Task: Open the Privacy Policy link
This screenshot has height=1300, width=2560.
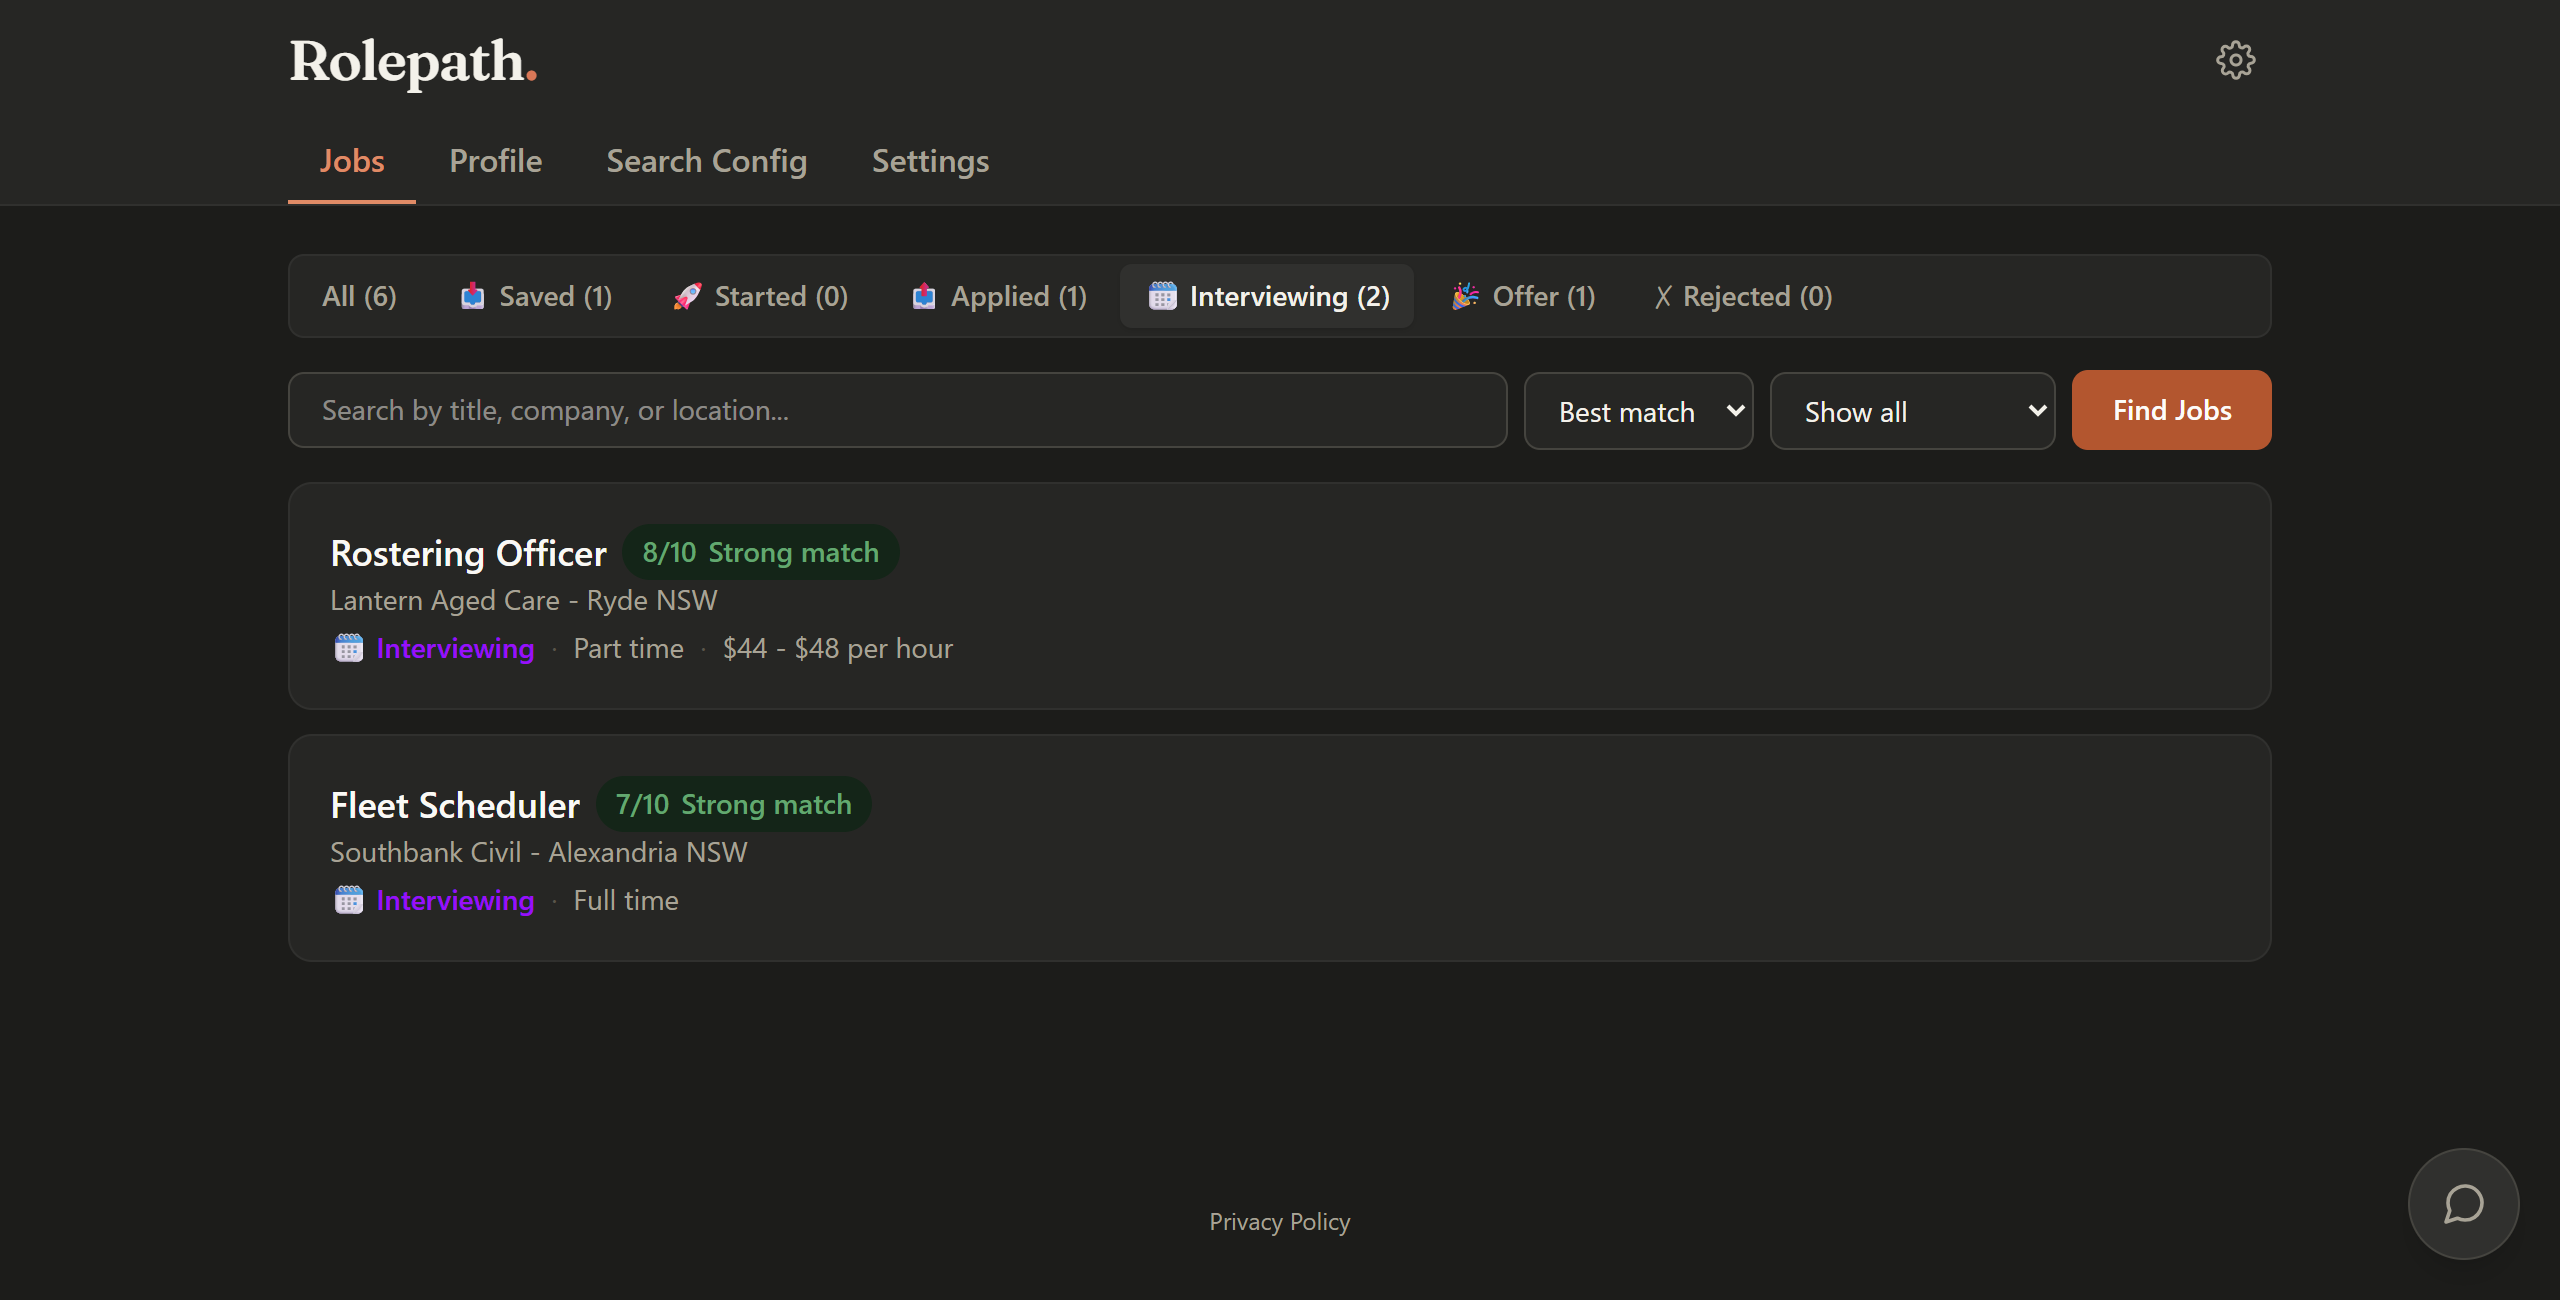Action: pyautogui.click(x=1279, y=1222)
